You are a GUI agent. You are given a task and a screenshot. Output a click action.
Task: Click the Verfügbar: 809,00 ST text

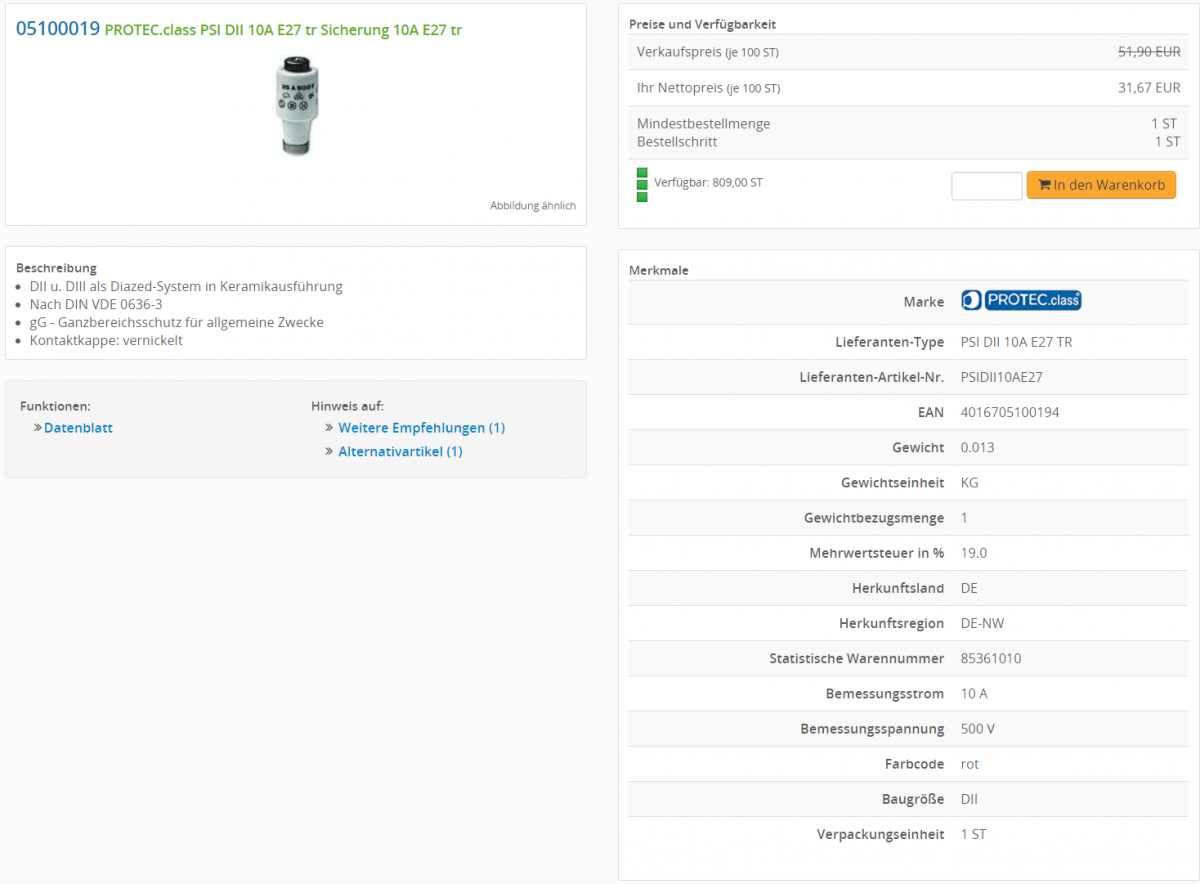[708, 183]
